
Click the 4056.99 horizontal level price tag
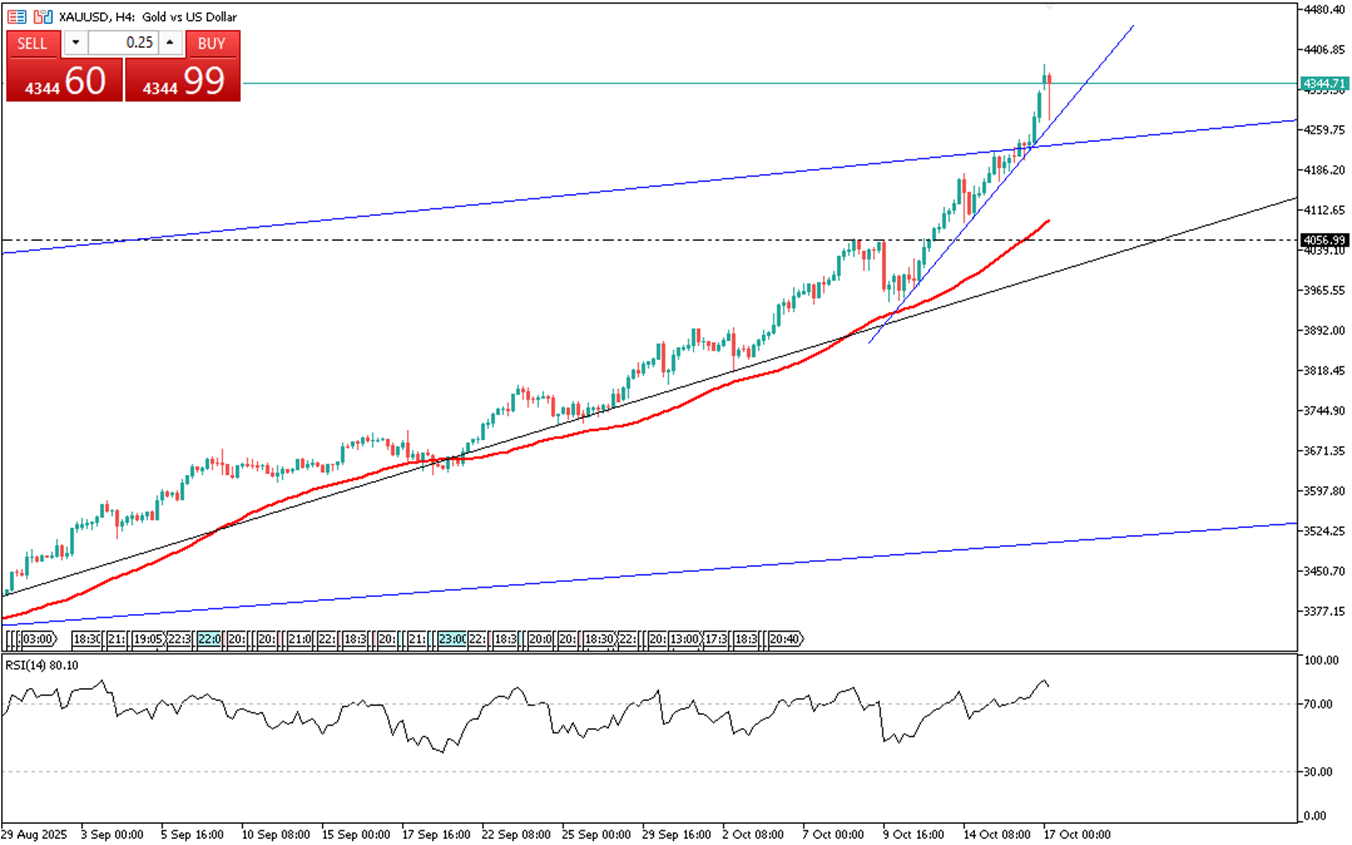coord(1323,240)
